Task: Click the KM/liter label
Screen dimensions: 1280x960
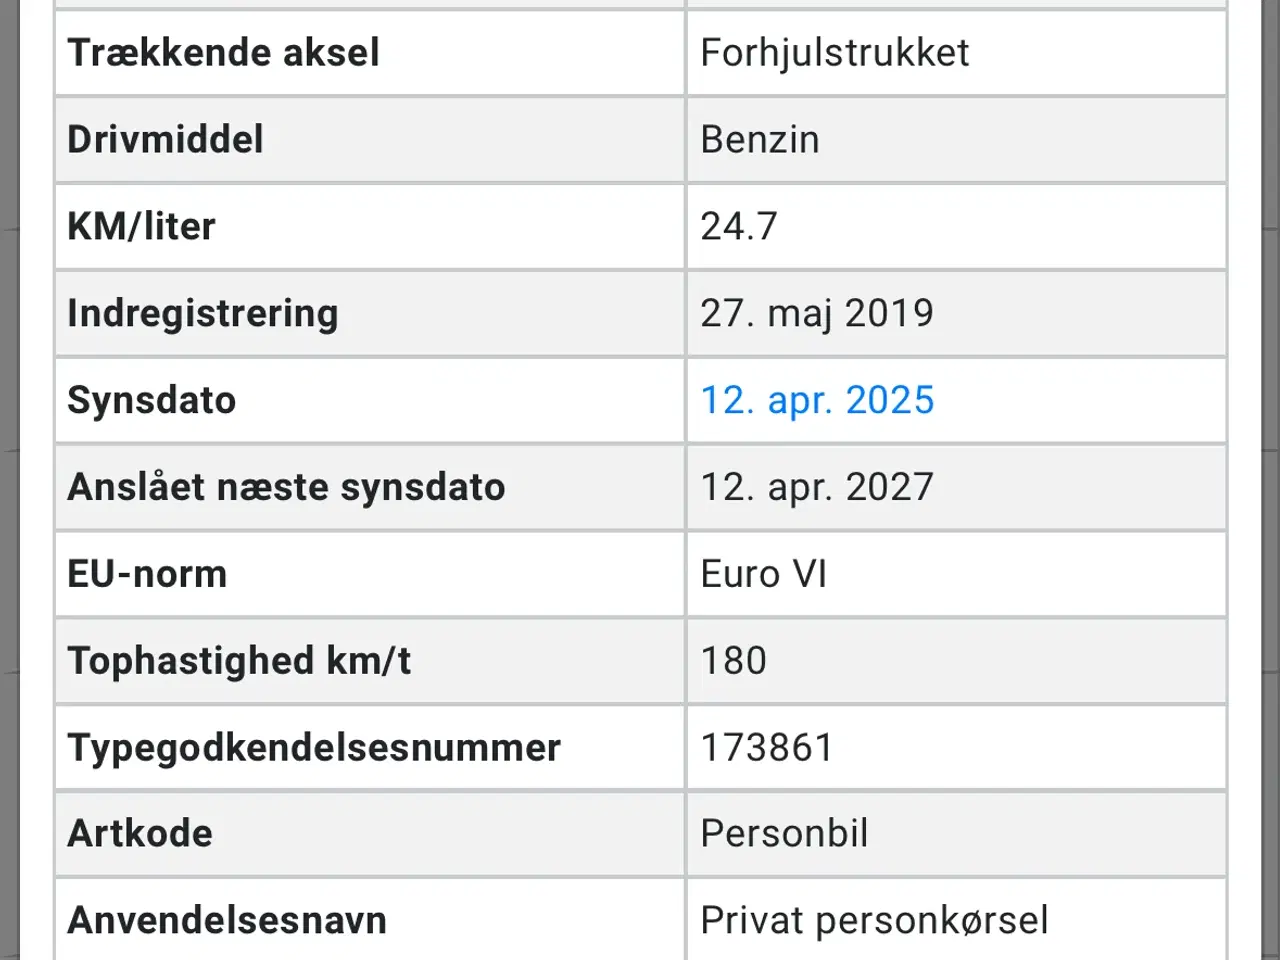Action: [141, 227]
